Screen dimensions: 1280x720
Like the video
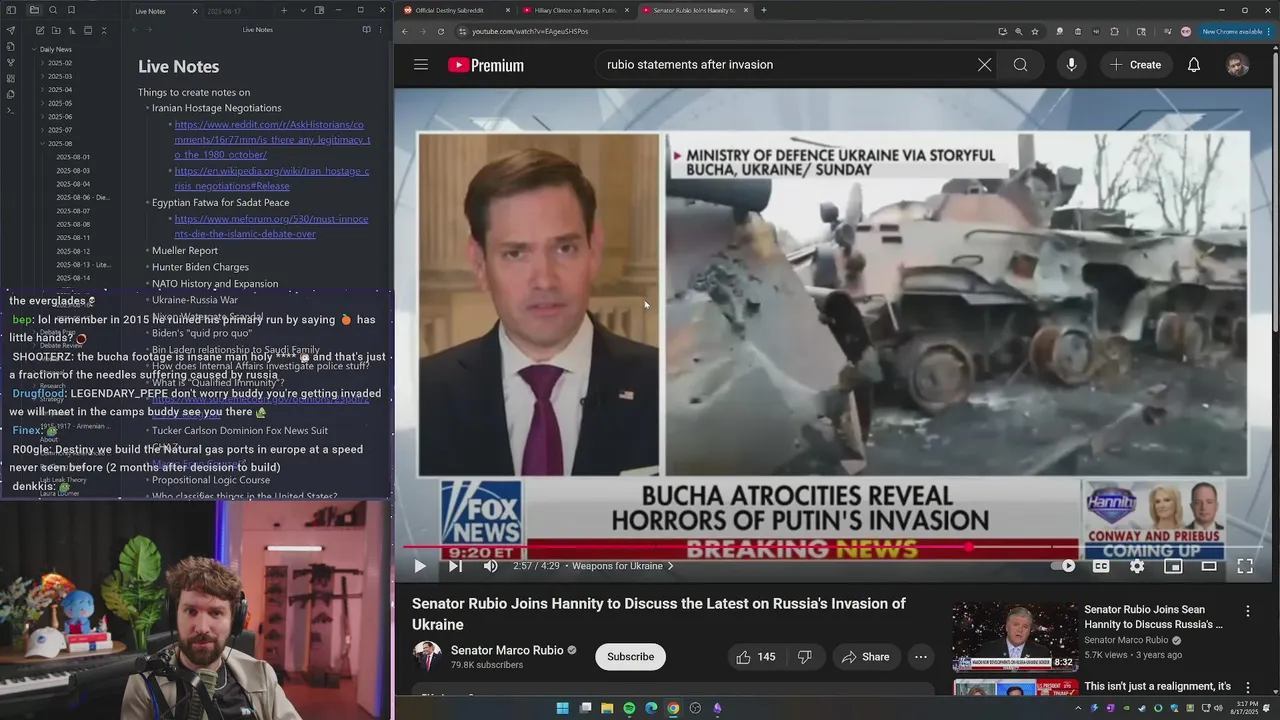click(755, 657)
